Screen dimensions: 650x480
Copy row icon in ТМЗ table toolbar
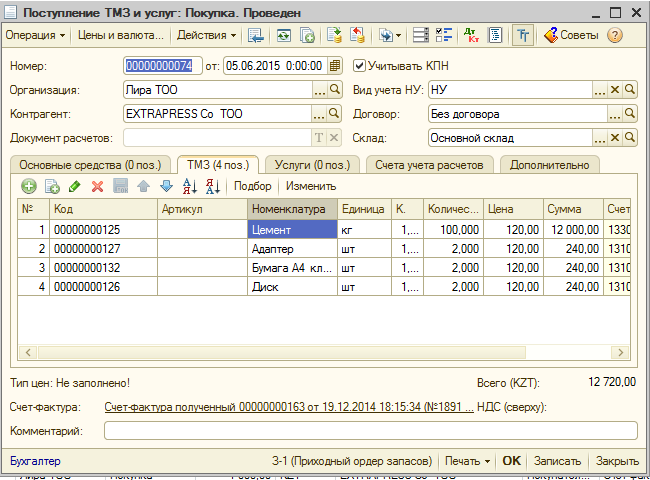pos(52,186)
